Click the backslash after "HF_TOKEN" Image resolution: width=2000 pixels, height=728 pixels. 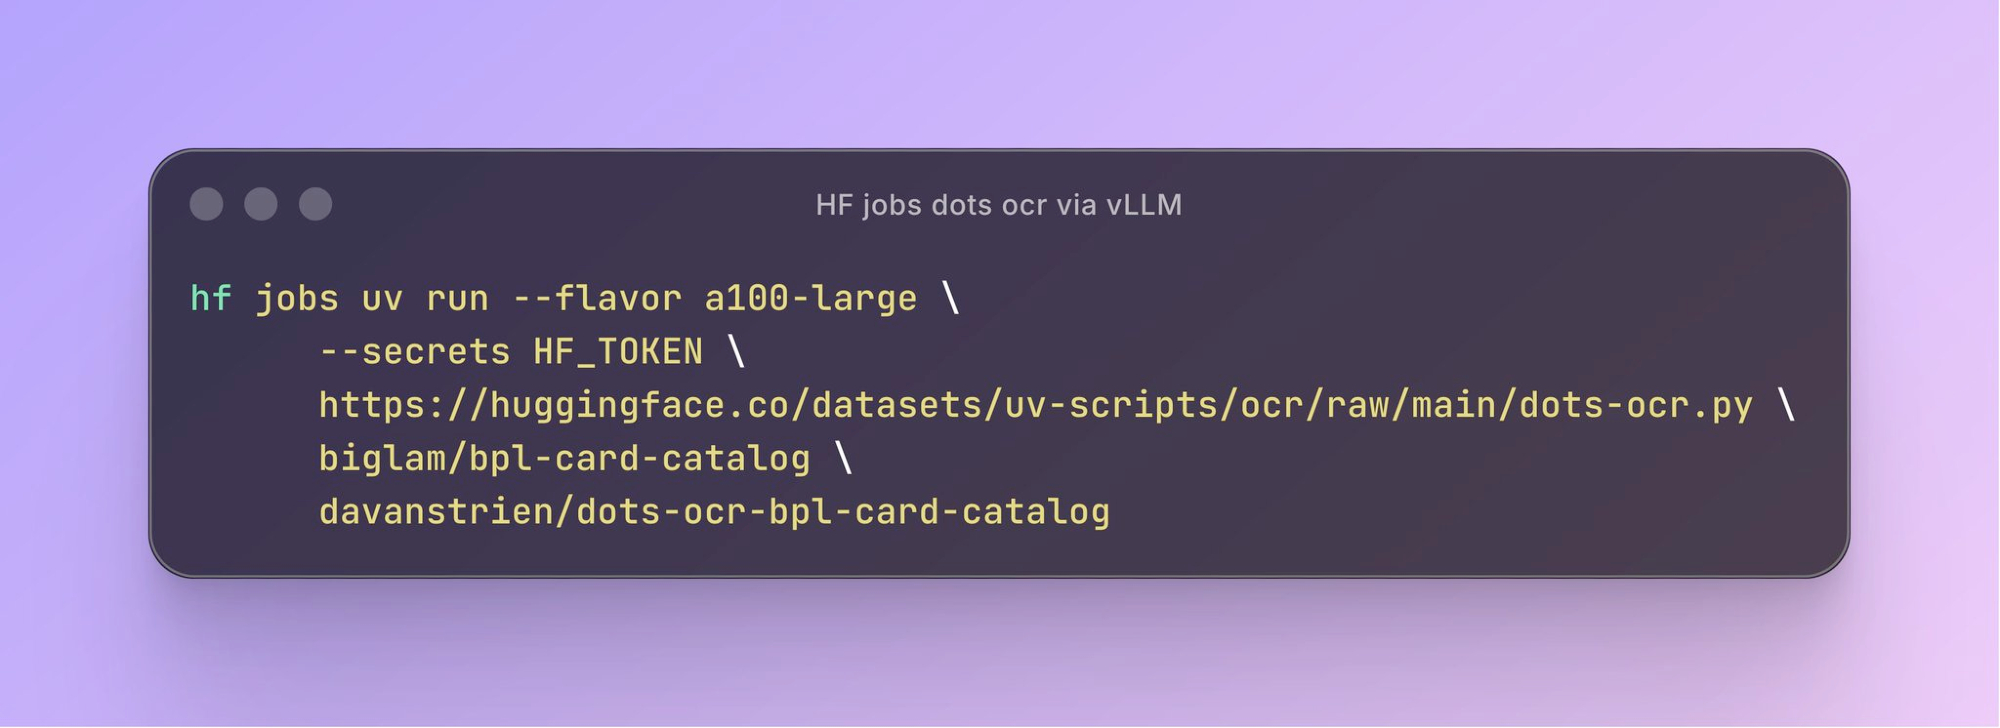pyautogui.click(x=737, y=352)
